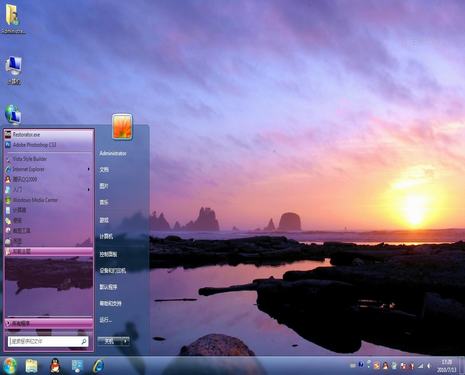Click the Windows Start orb
The height and width of the screenshot is (375, 465).
pos(10,366)
